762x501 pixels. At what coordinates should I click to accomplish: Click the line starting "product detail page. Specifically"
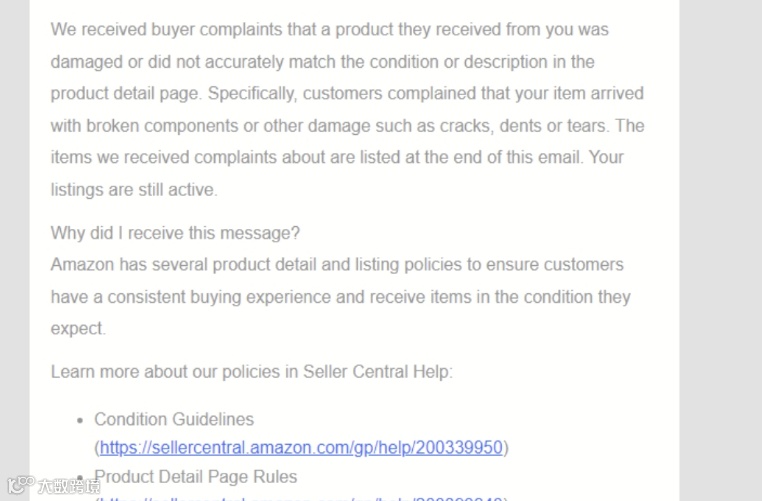coord(347,93)
